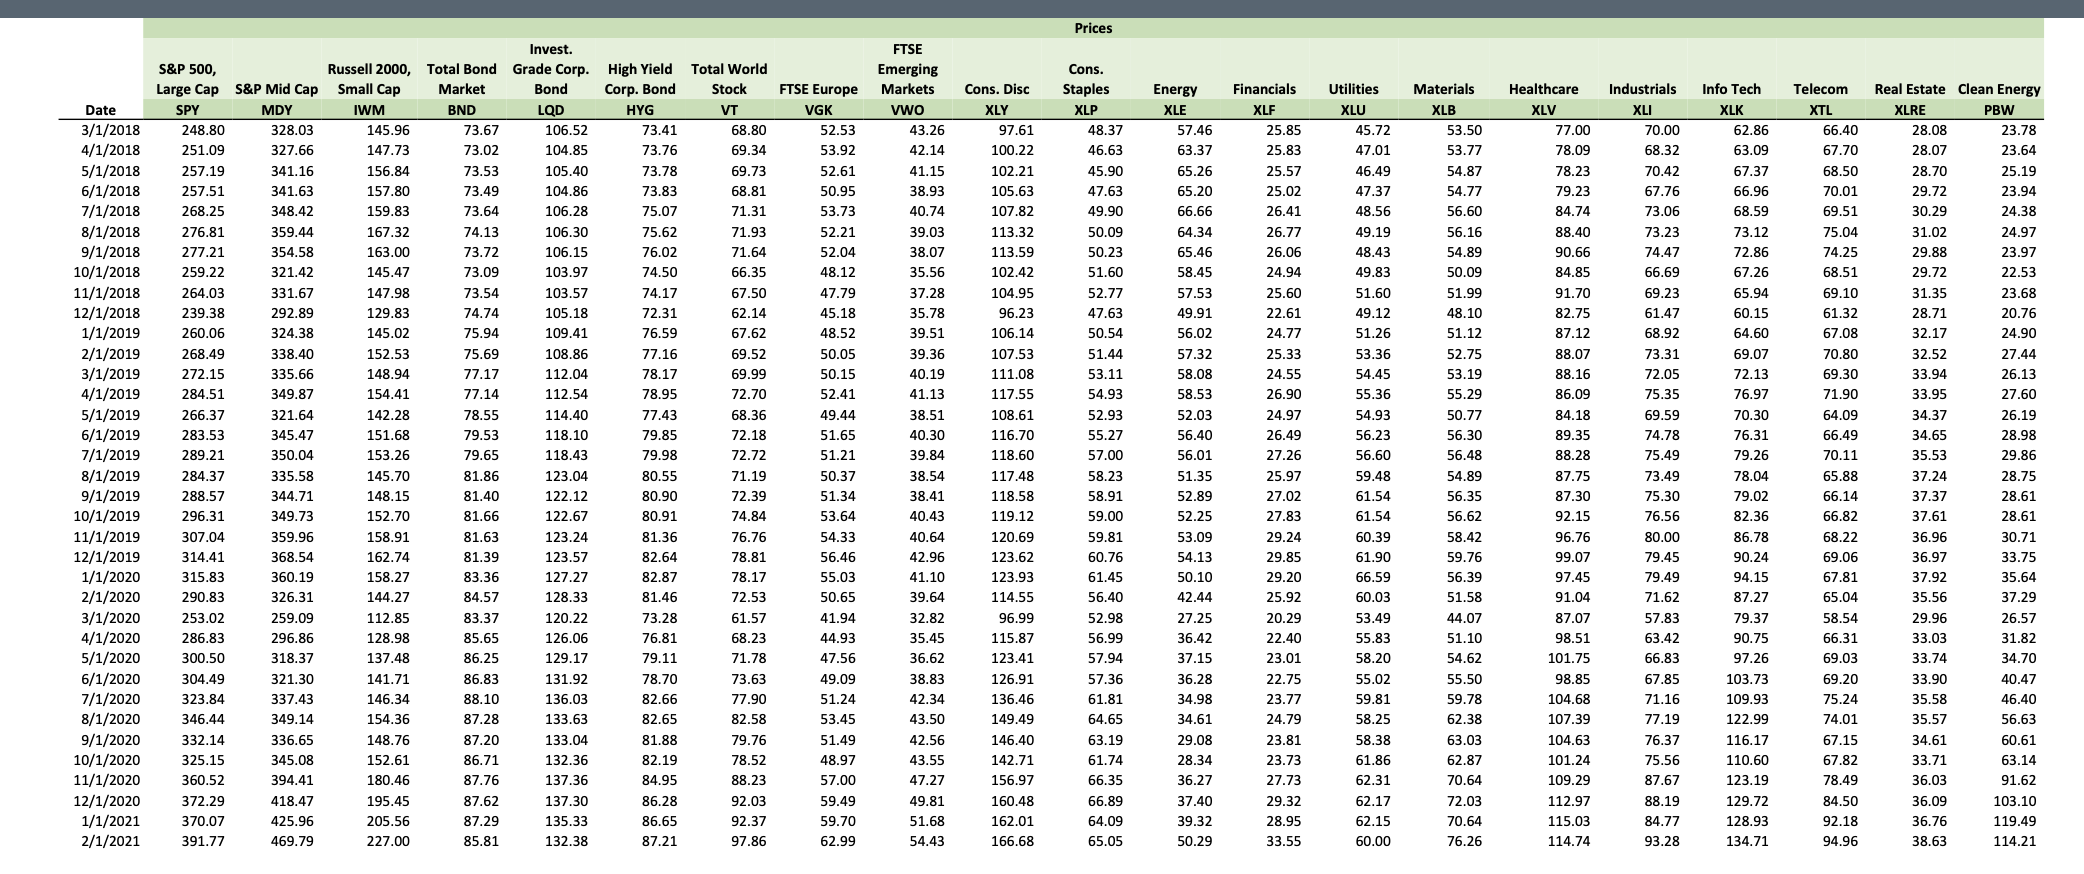Select the "S&P Mid Cap" column label
Screen dimensions: 2084x874
(x=277, y=89)
